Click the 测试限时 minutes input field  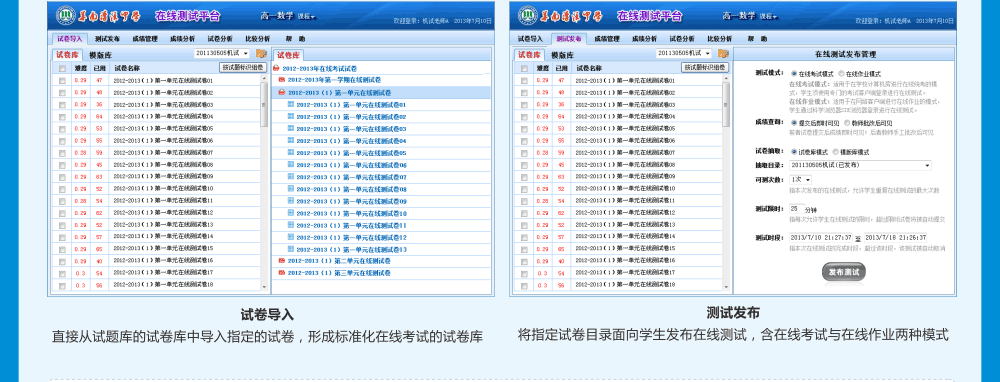[796, 209]
